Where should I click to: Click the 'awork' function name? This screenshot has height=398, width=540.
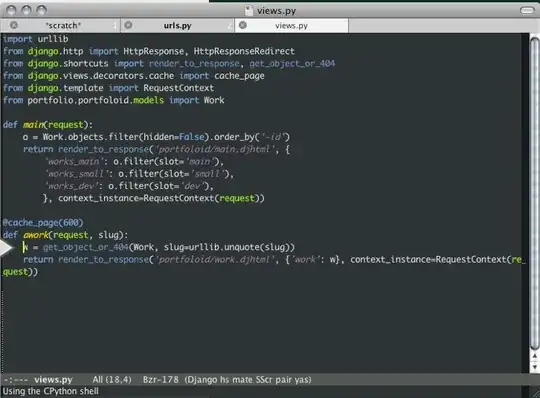pyautogui.click(x=36, y=235)
